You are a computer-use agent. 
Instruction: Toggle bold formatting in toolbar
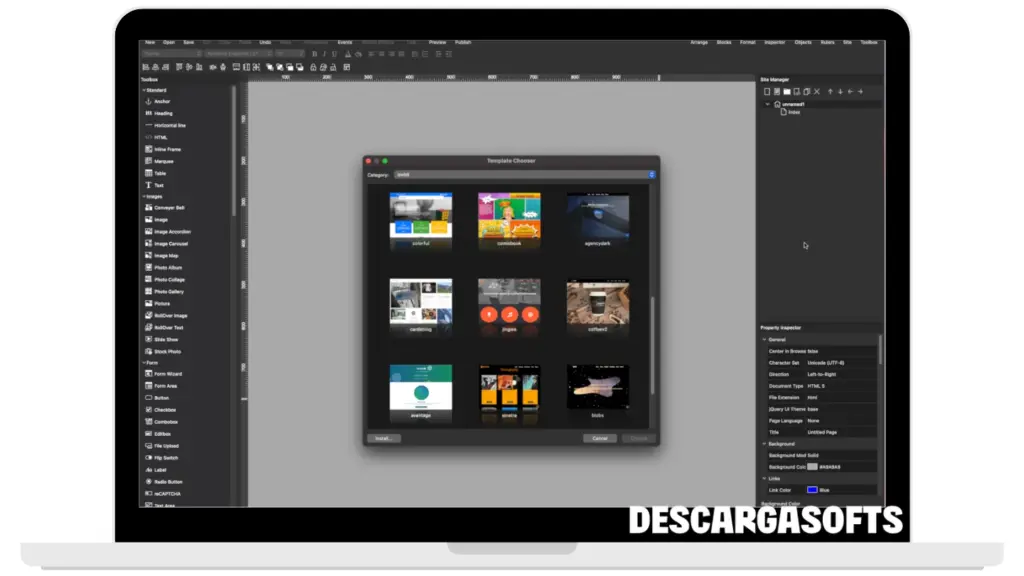pyautogui.click(x=314, y=54)
